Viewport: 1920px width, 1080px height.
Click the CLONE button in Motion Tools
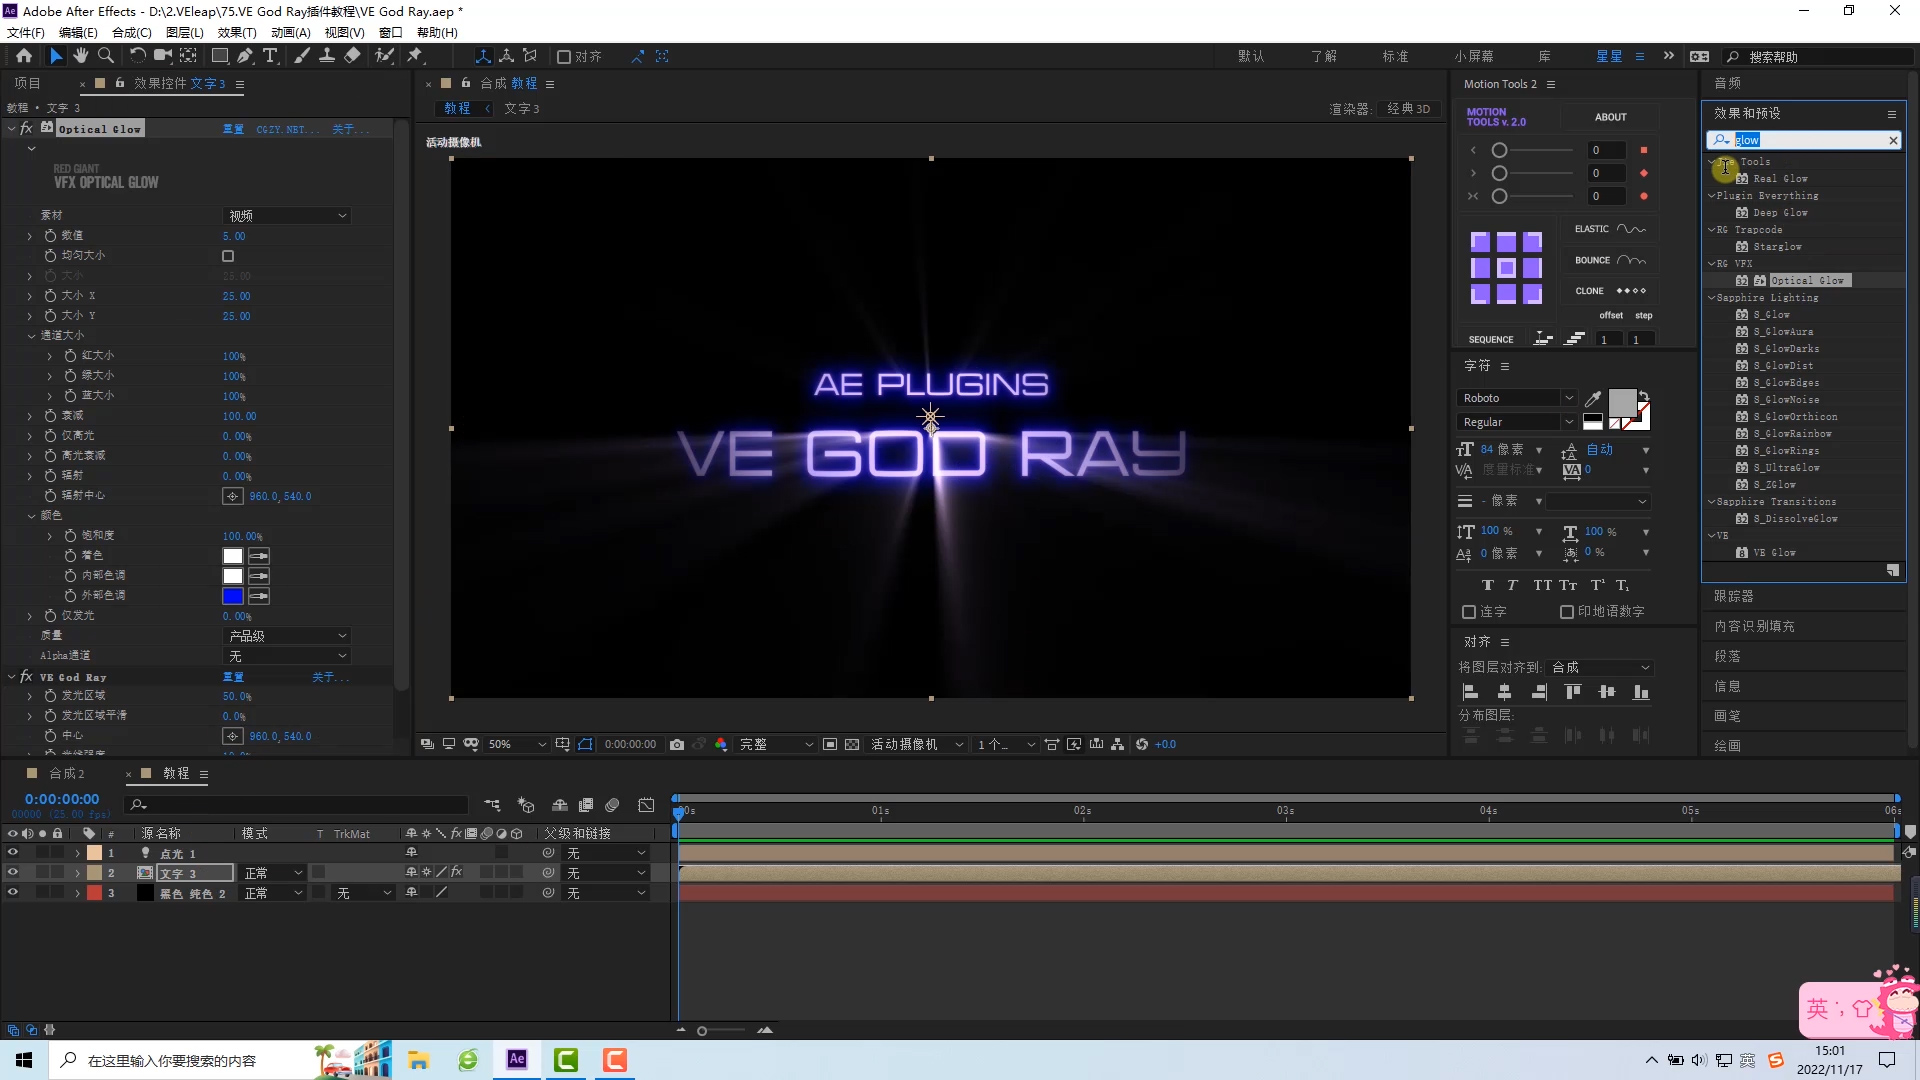(x=1610, y=291)
